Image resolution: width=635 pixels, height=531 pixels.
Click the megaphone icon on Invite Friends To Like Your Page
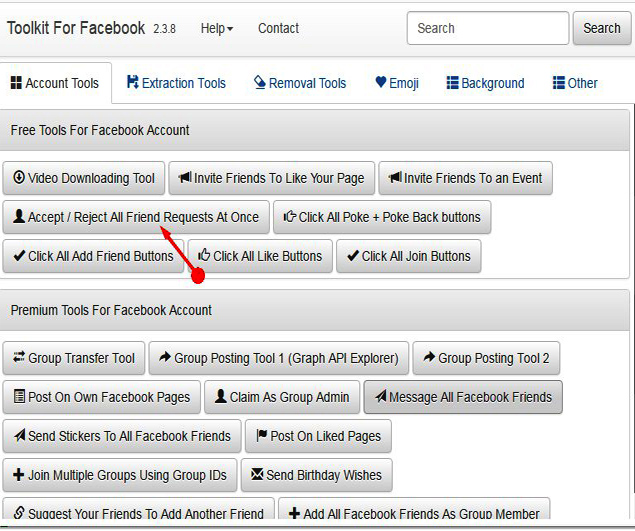[185, 177]
